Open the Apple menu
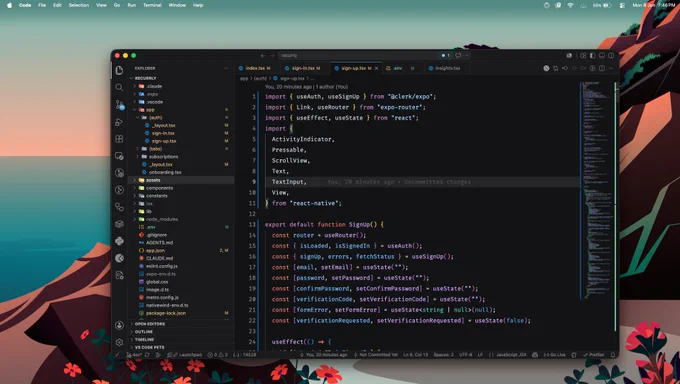Screen dimensions: 680x384 click(10, 5)
